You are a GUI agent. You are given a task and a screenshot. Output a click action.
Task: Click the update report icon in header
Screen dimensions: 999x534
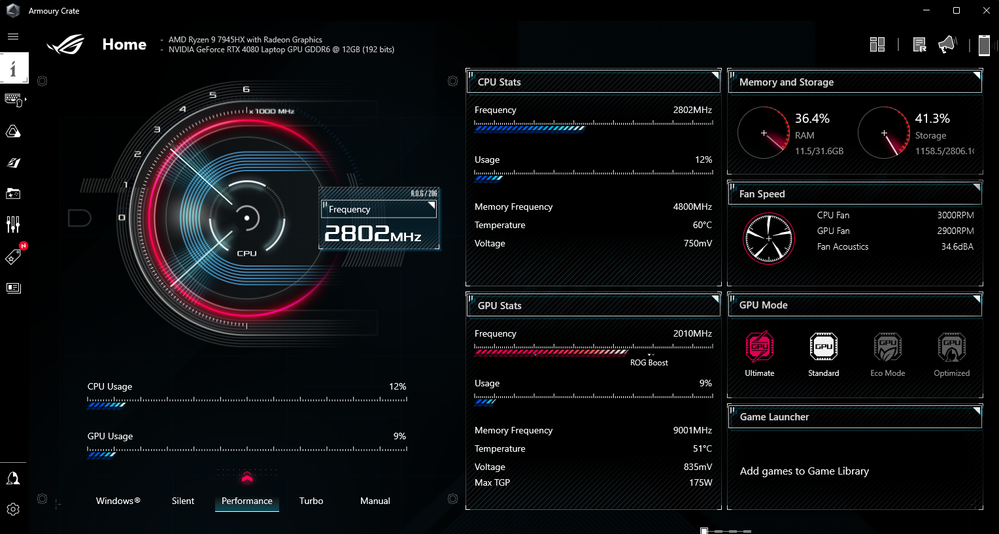tap(919, 45)
